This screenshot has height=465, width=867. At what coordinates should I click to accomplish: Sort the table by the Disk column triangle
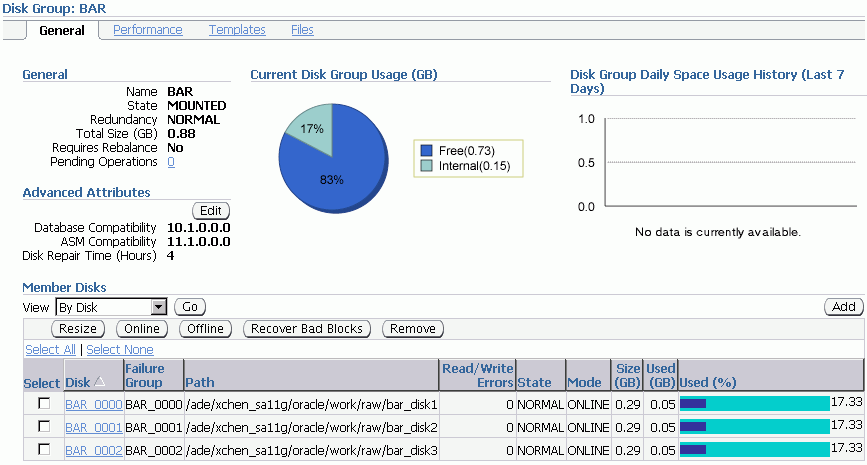coord(100,382)
